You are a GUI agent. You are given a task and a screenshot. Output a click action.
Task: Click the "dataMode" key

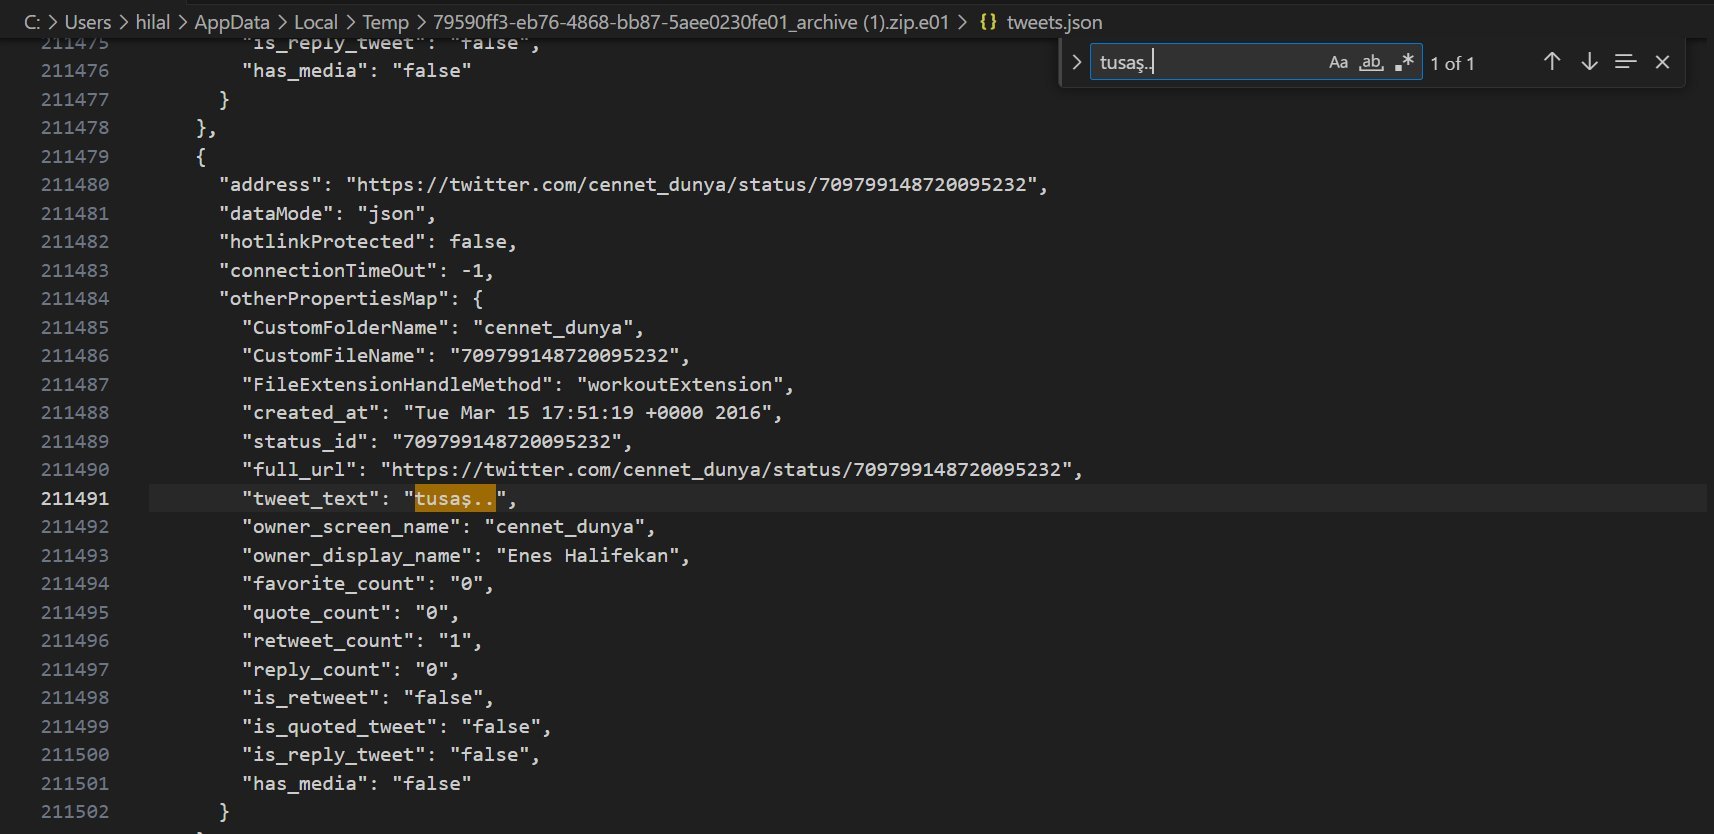(277, 213)
